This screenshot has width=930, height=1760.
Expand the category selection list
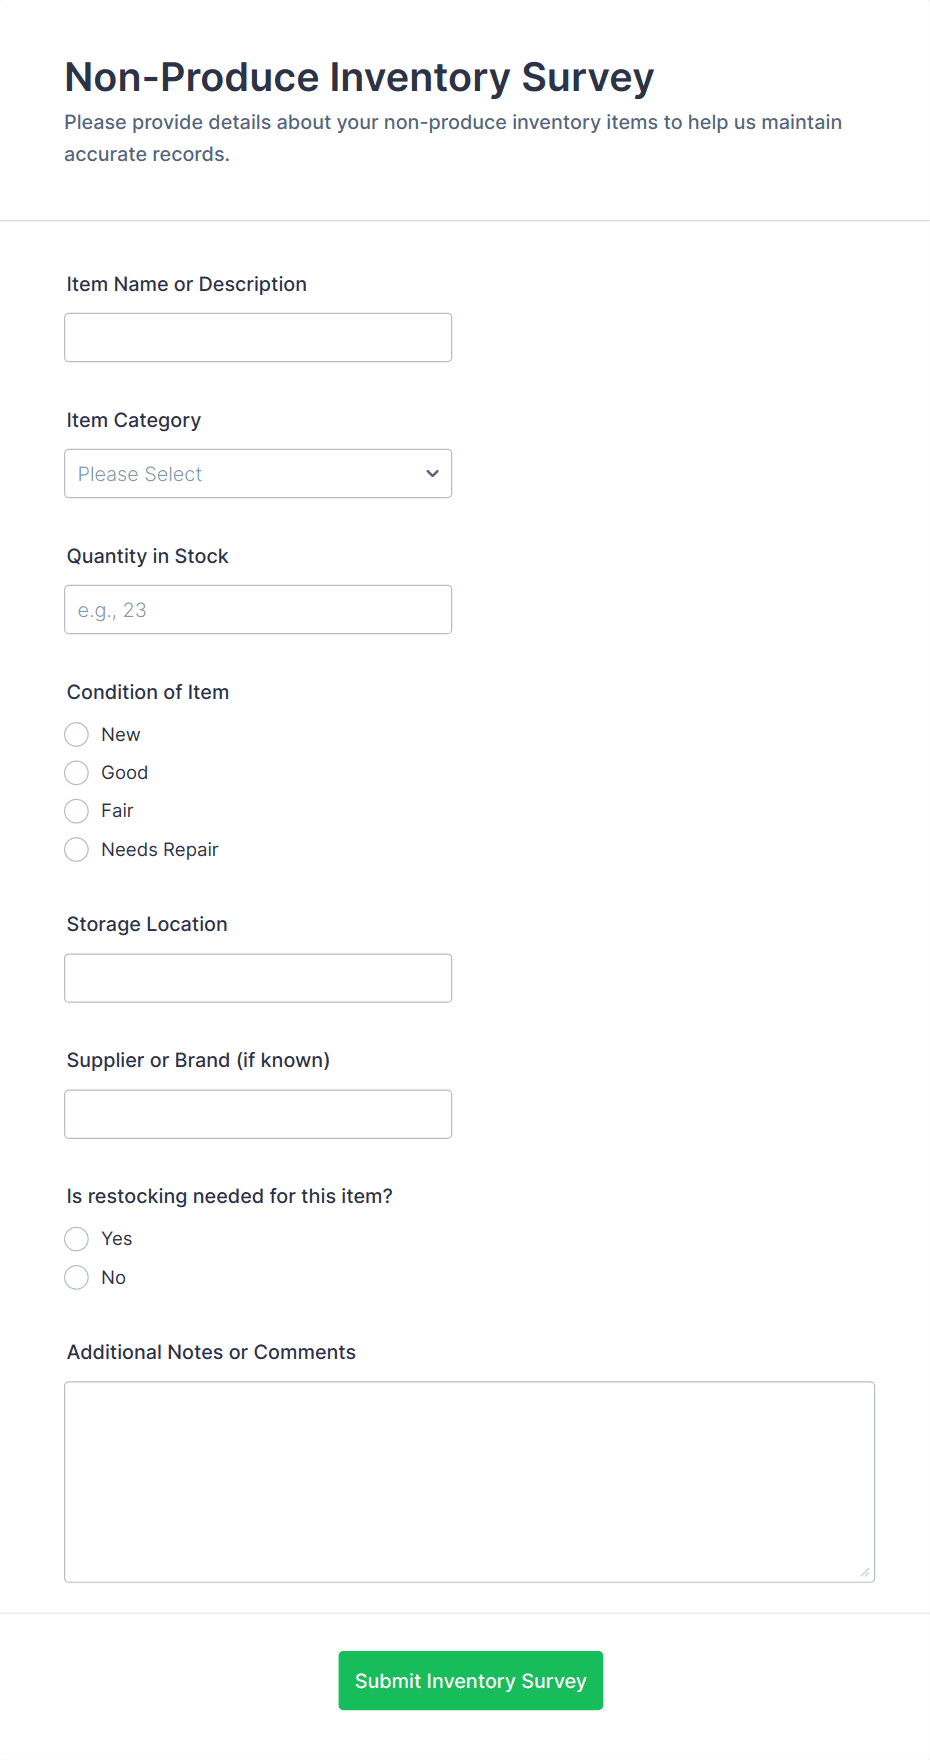(x=258, y=473)
